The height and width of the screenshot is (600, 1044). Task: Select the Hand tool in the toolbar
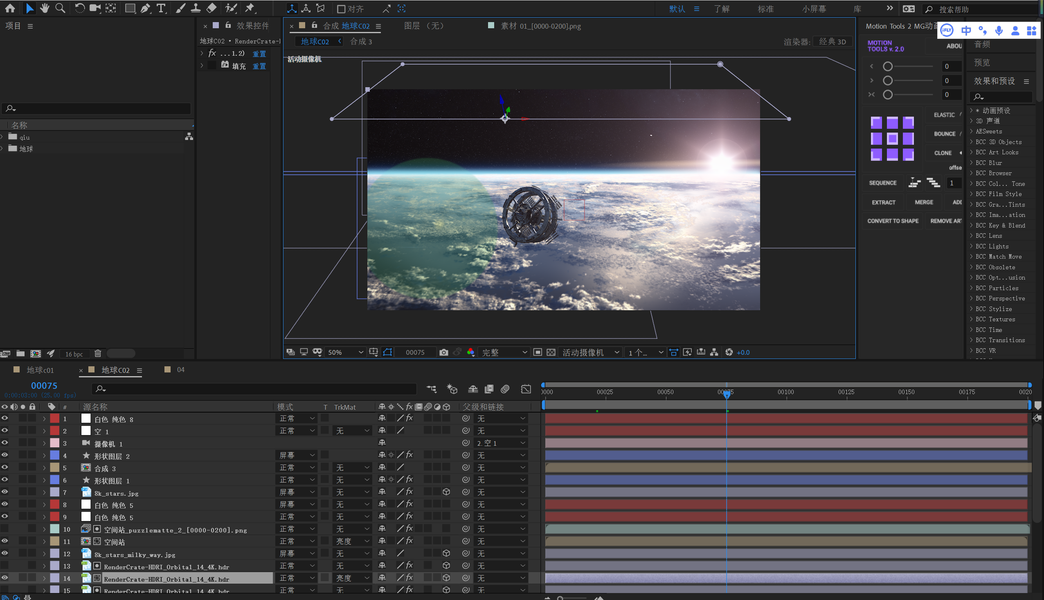tap(45, 8)
